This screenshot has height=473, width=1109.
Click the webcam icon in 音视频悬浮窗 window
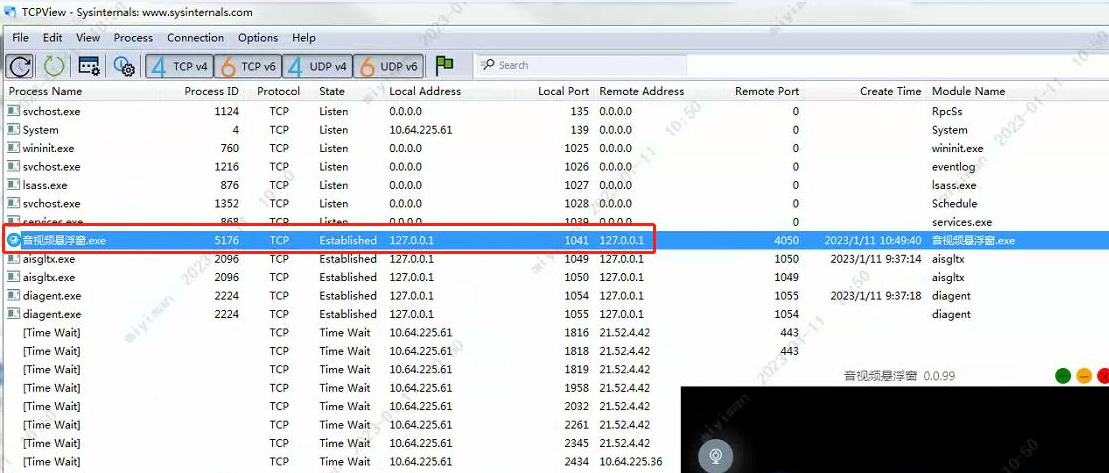[716, 455]
